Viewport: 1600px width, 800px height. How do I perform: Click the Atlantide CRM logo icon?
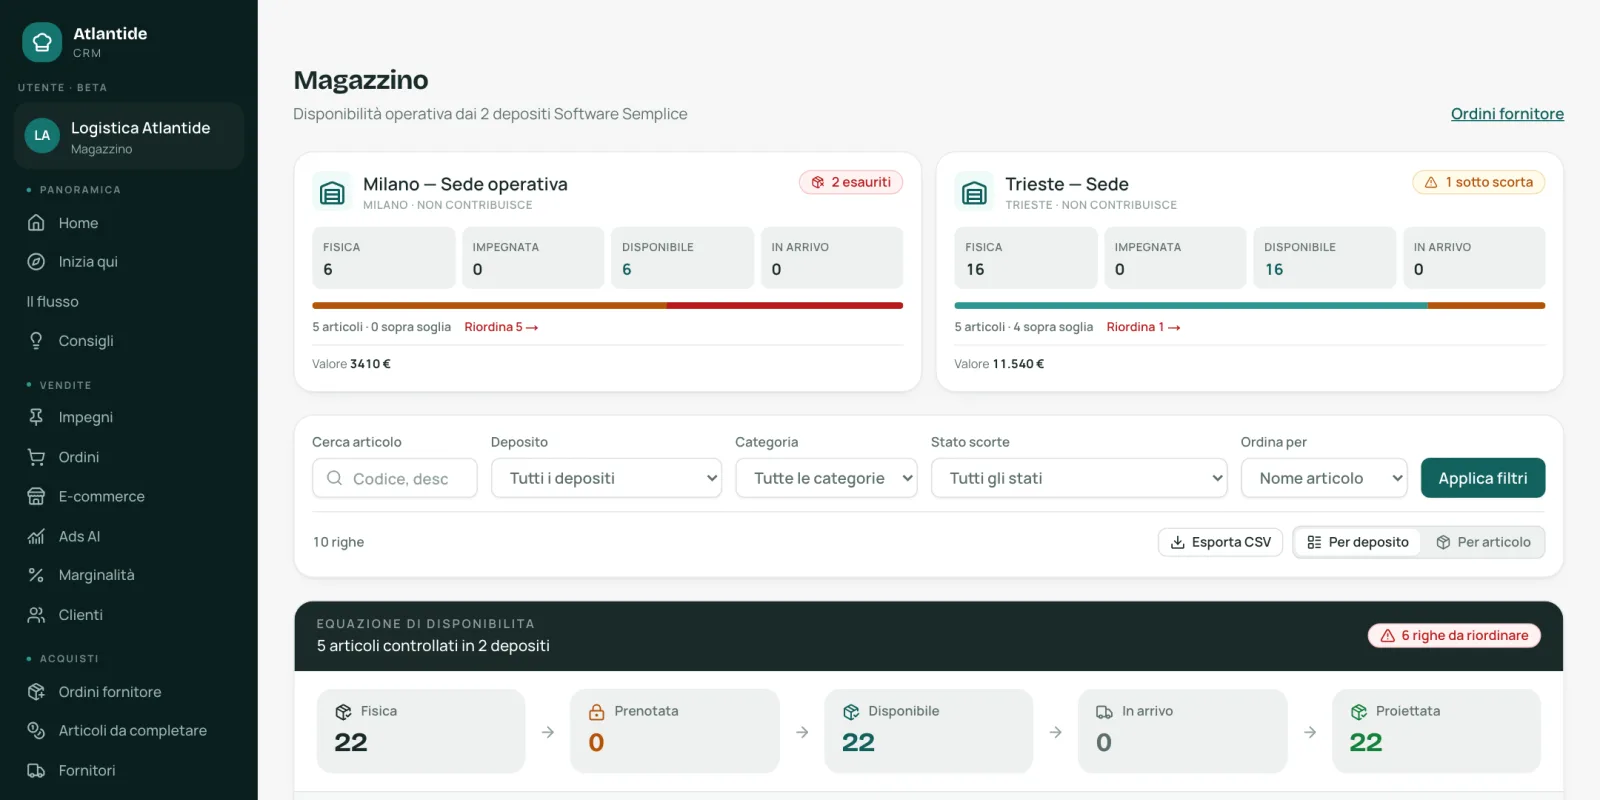click(x=42, y=42)
